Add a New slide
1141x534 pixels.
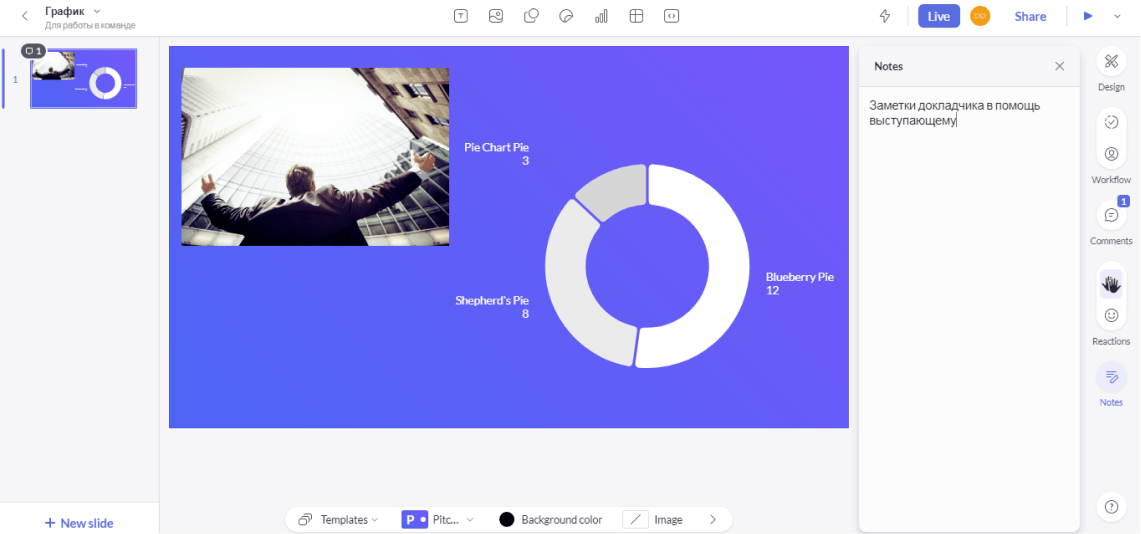click(79, 523)
